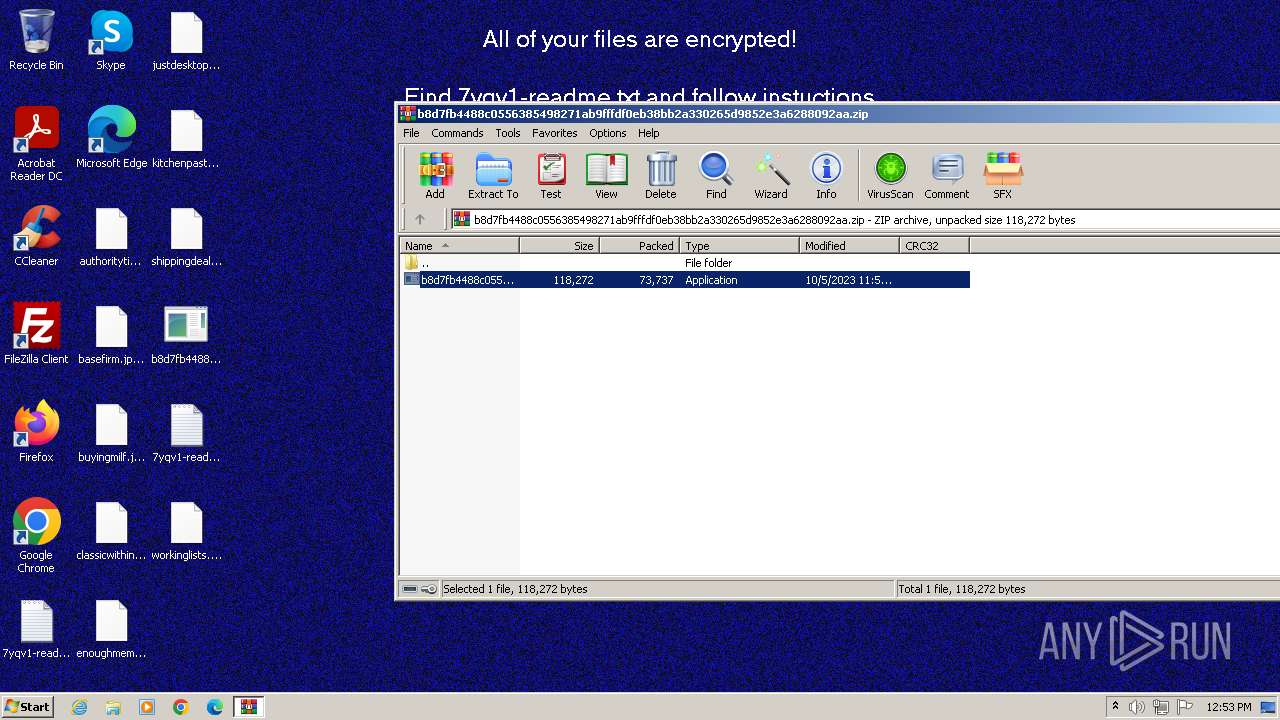Launch the Wizard tool

click(771, 176)
